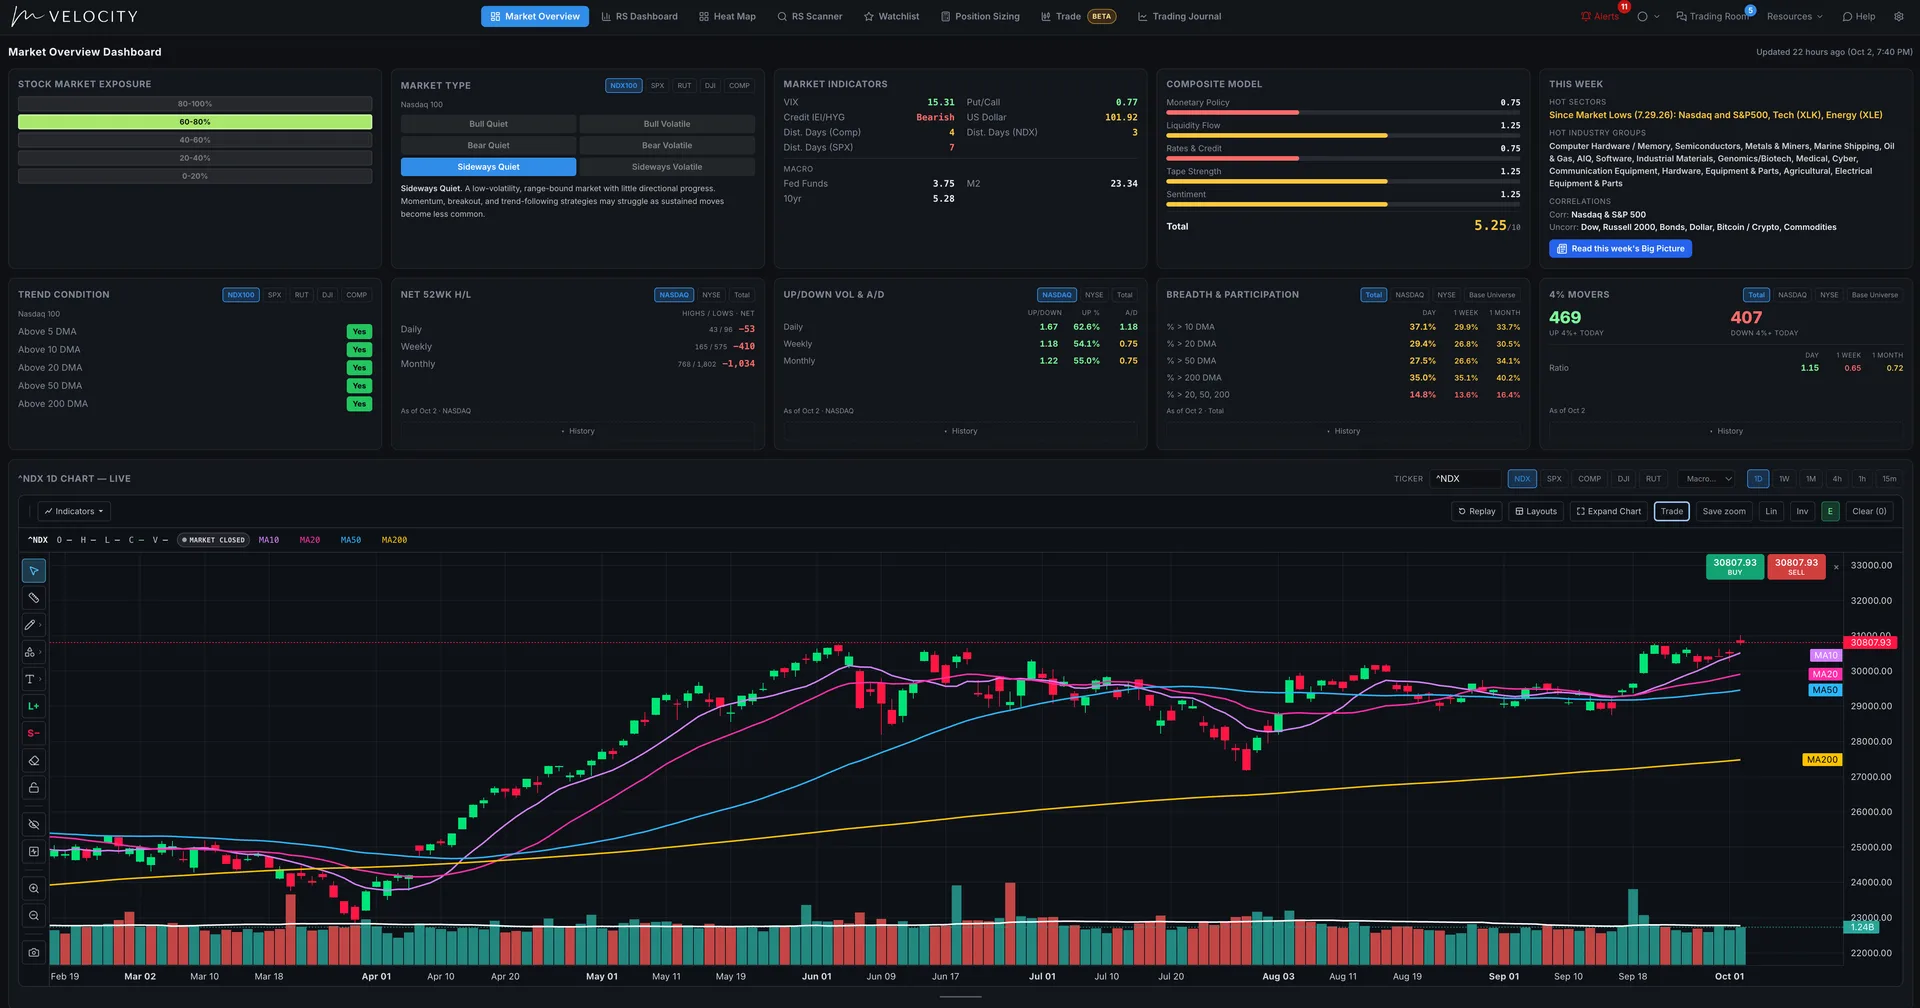Image resolution: width=1920 pixels, height=1008 pixels.
Task: Toggle MA10 line in chart legend
Action: (269, 540)
